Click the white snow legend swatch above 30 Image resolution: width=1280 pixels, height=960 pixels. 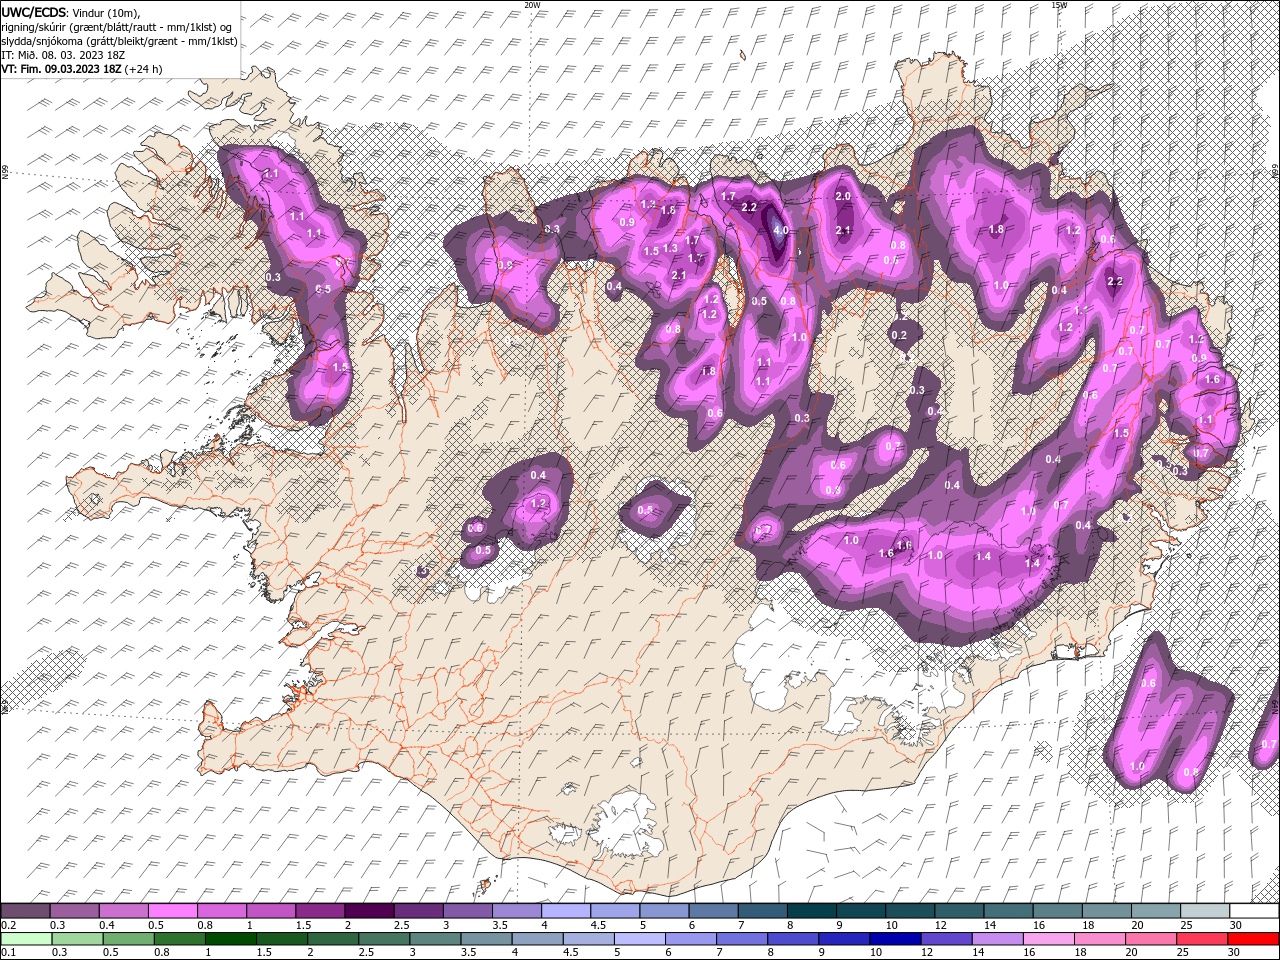[x=1254, y=911]
